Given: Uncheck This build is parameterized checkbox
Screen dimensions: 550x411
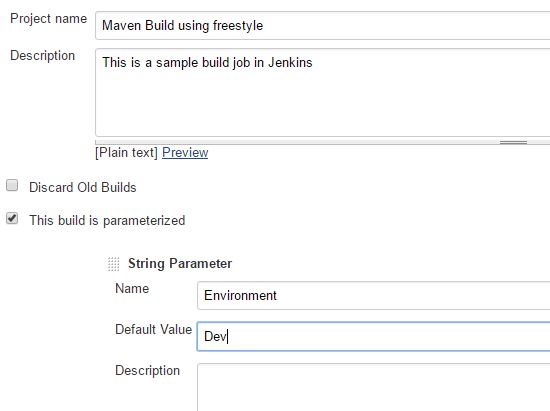Looking at the screenshot, I should tap(12, 218).
